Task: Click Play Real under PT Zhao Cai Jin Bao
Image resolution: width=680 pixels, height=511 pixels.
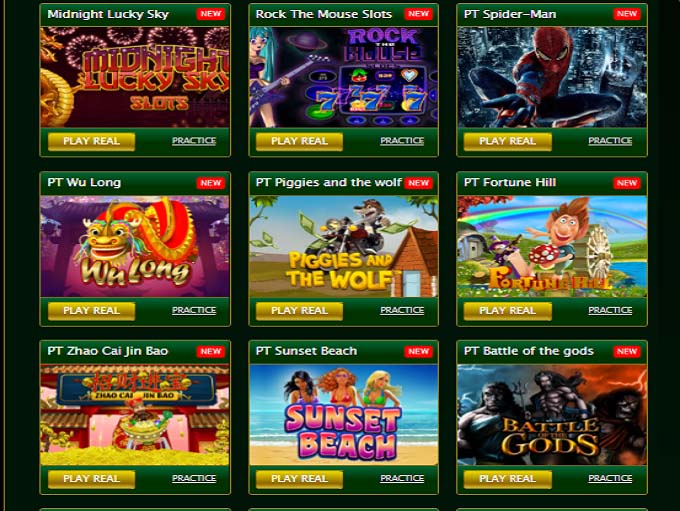Action: [92, 479]
